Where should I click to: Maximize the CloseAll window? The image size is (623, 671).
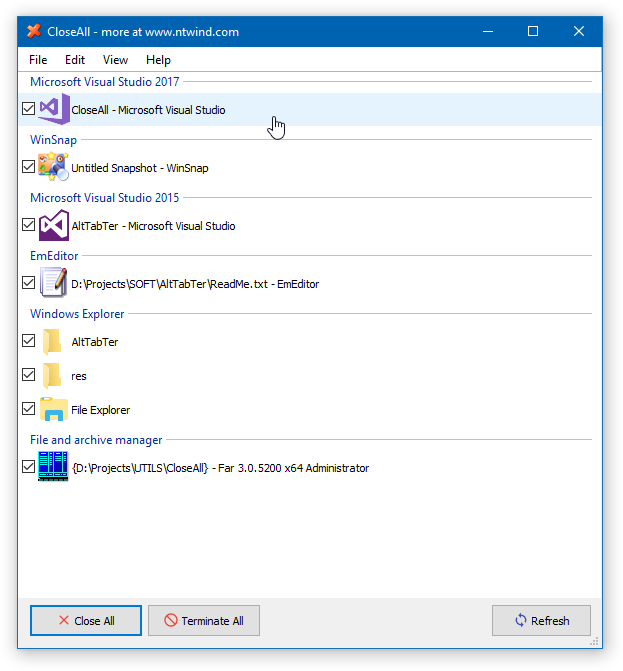click(533, 31)
